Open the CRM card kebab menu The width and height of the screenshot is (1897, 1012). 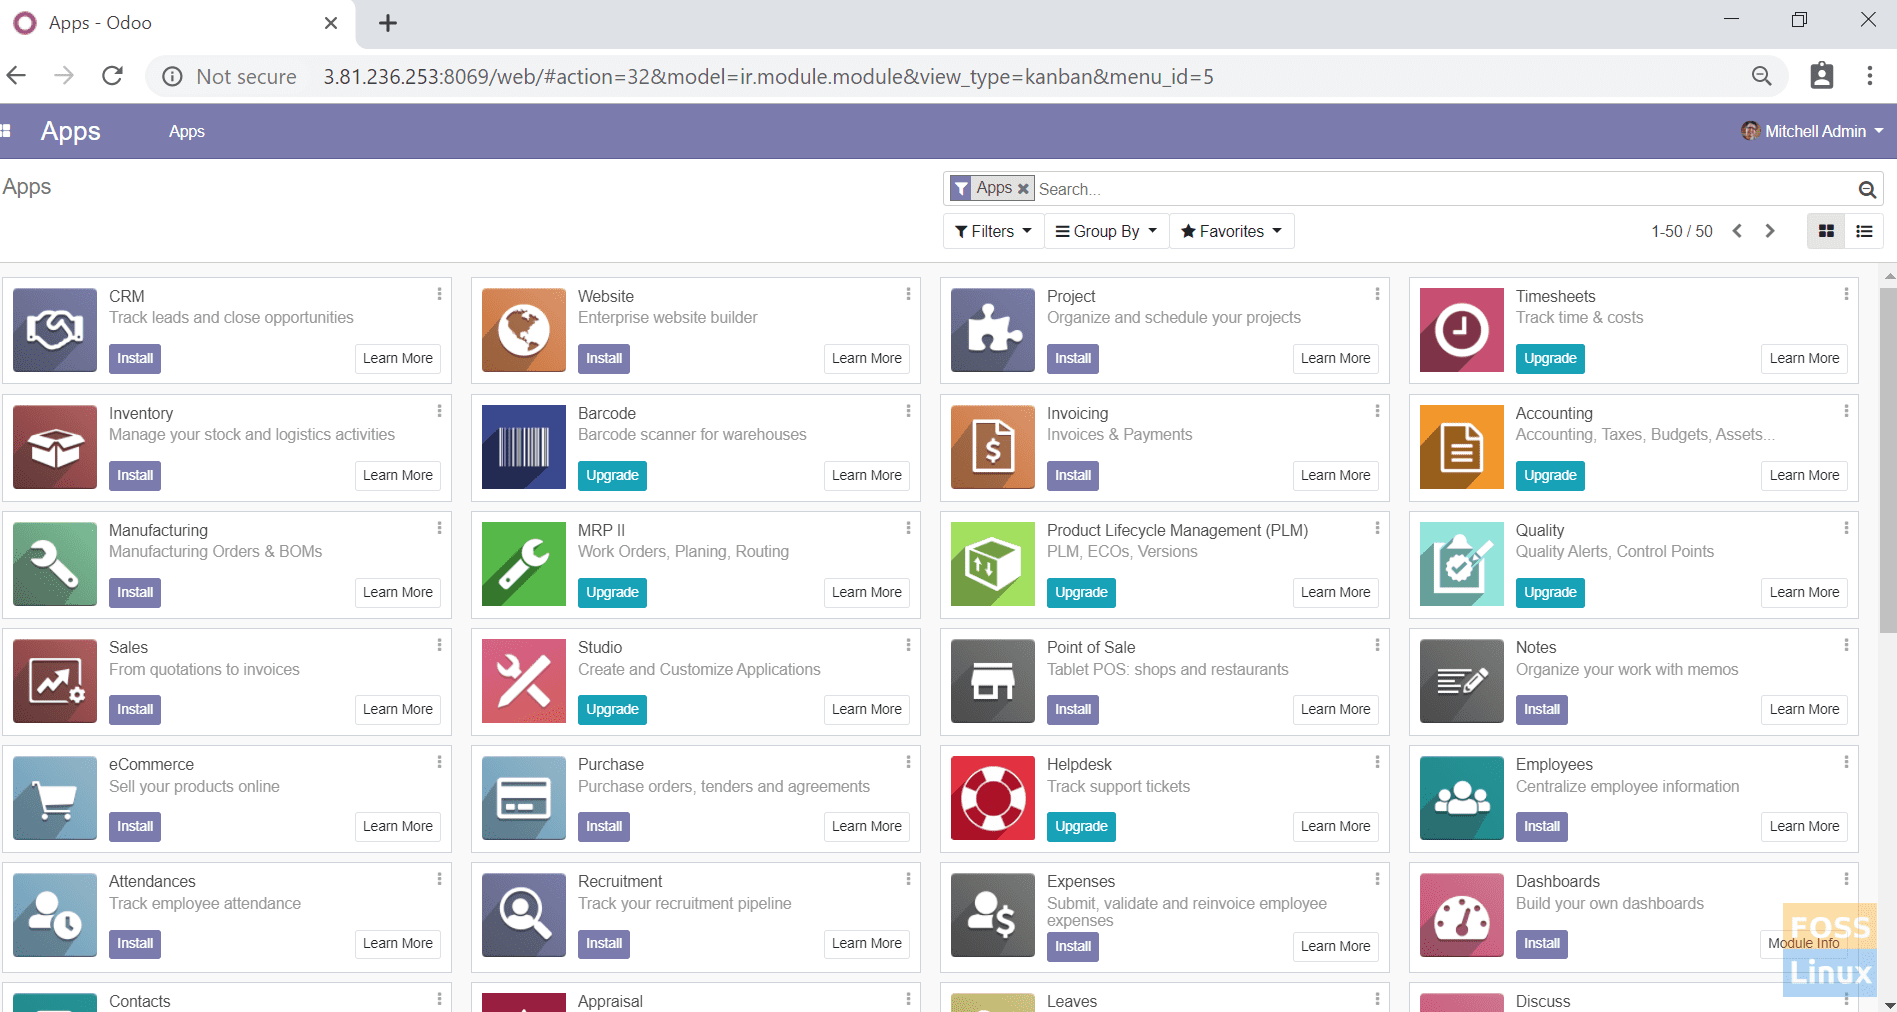[x=439, y=294]
